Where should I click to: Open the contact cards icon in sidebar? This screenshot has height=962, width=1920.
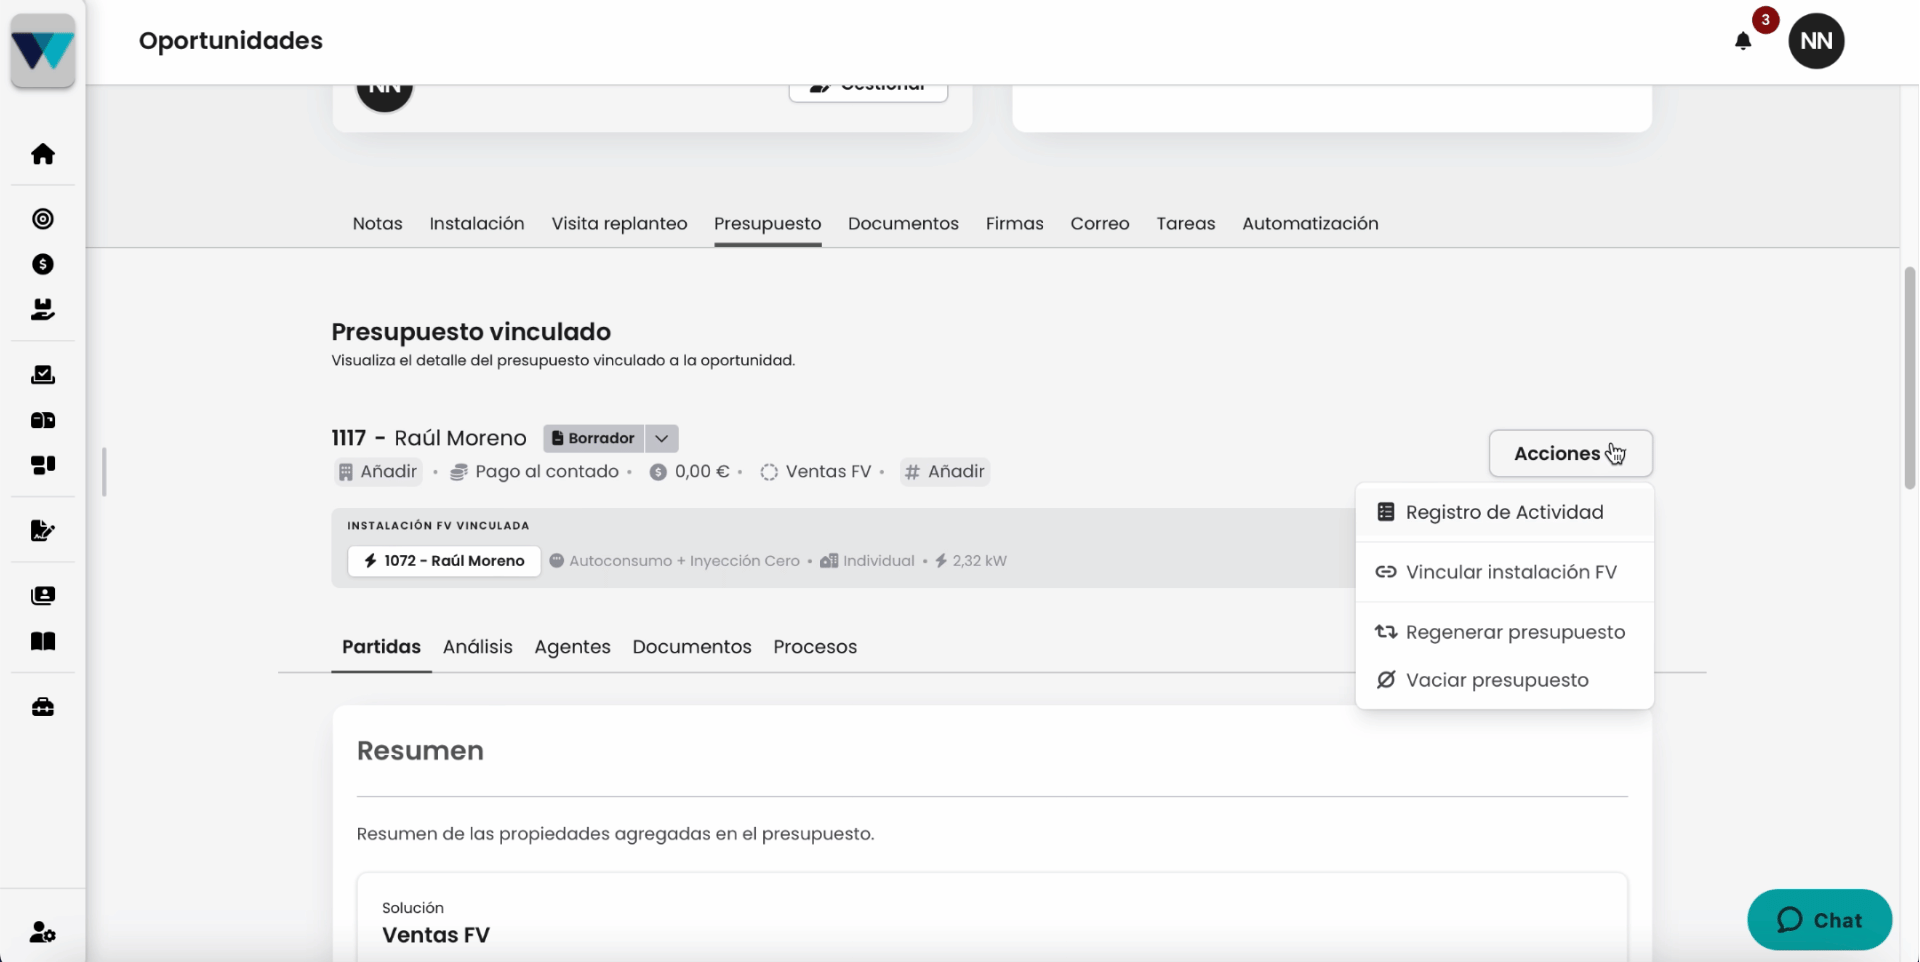pyautogui.click(x=43, y=596)
